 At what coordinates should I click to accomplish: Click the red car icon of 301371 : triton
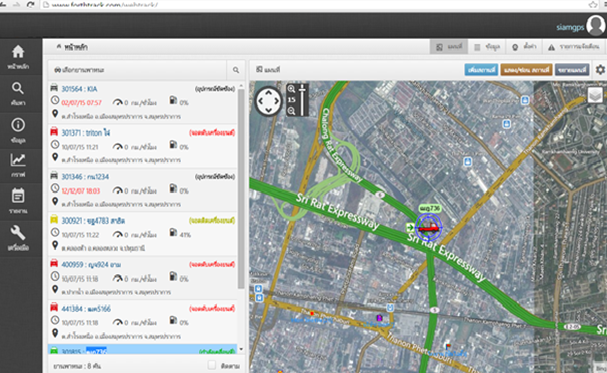[54, 132]
